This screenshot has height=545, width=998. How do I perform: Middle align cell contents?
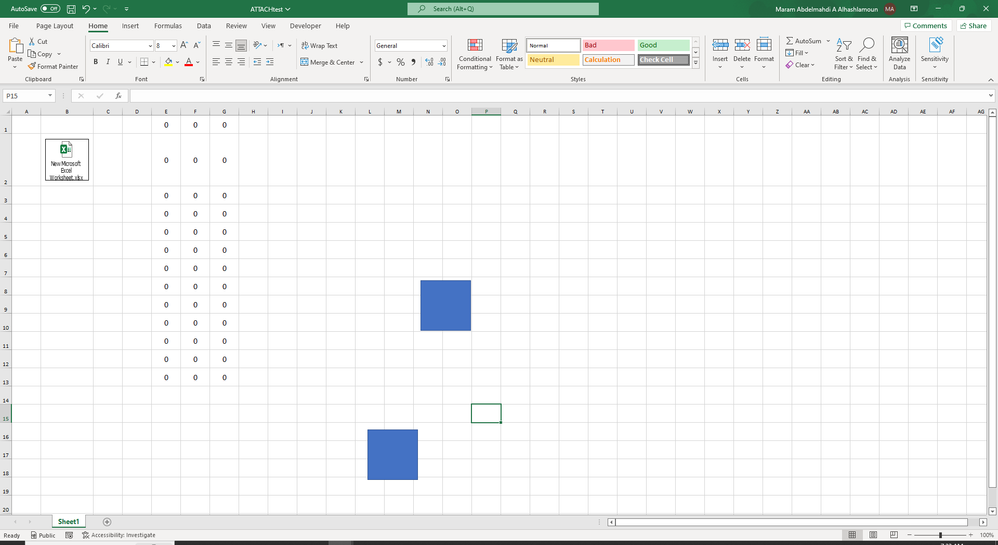click(228, 45)
